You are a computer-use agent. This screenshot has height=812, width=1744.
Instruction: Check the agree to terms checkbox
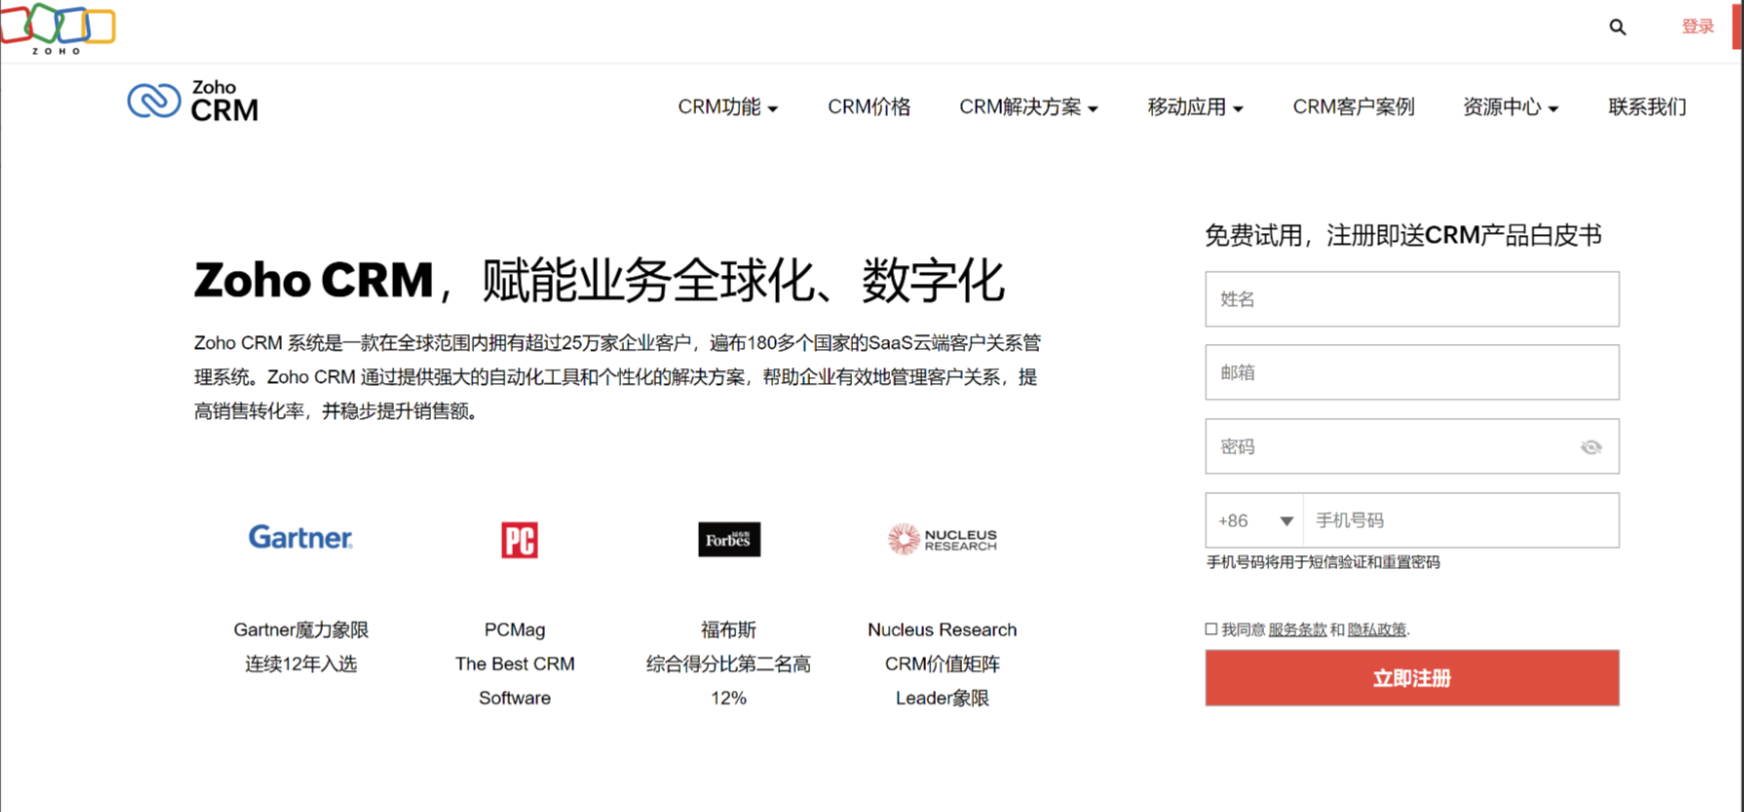(1211, 629)
